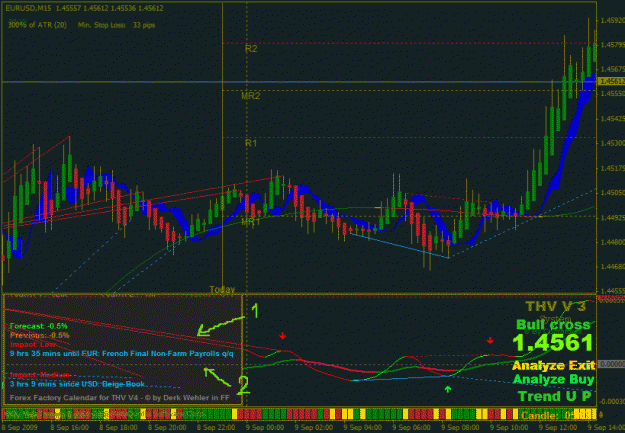Click the 1.44925 price axis label
Screen dimensions: 625x433
coord(613,218)
